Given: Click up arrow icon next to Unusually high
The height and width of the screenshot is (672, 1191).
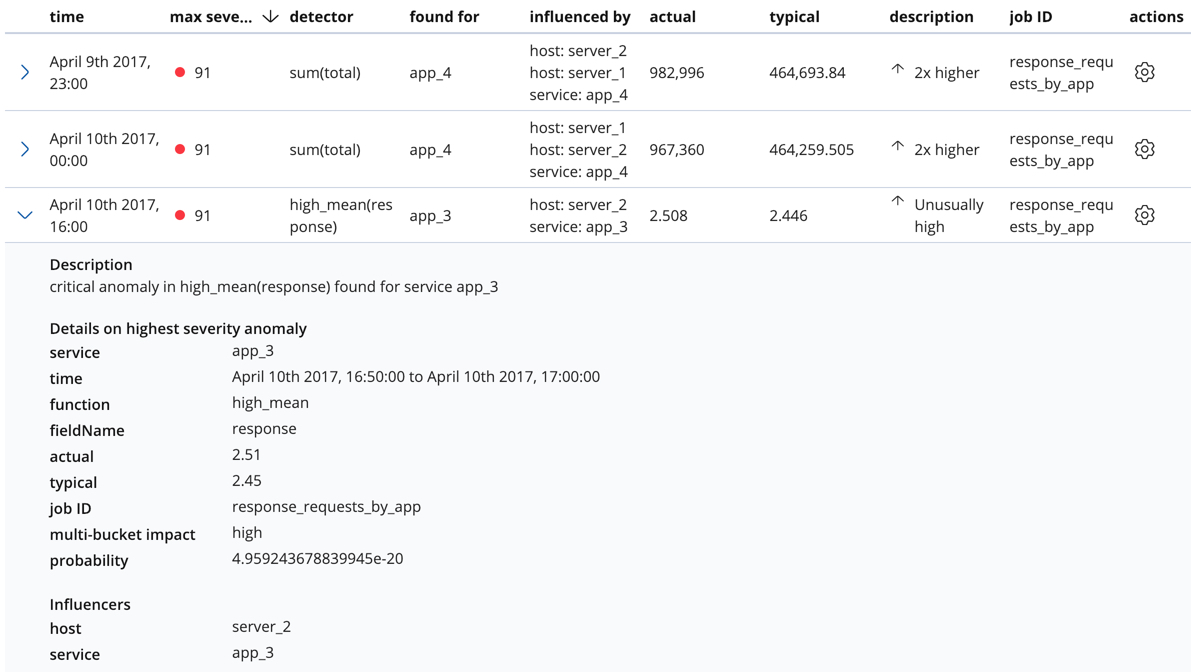Looking at the screenshot, I should [897, 202].
